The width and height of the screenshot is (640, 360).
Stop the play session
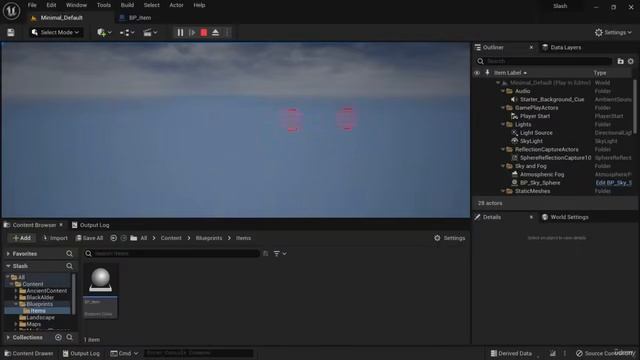[204, 32]
